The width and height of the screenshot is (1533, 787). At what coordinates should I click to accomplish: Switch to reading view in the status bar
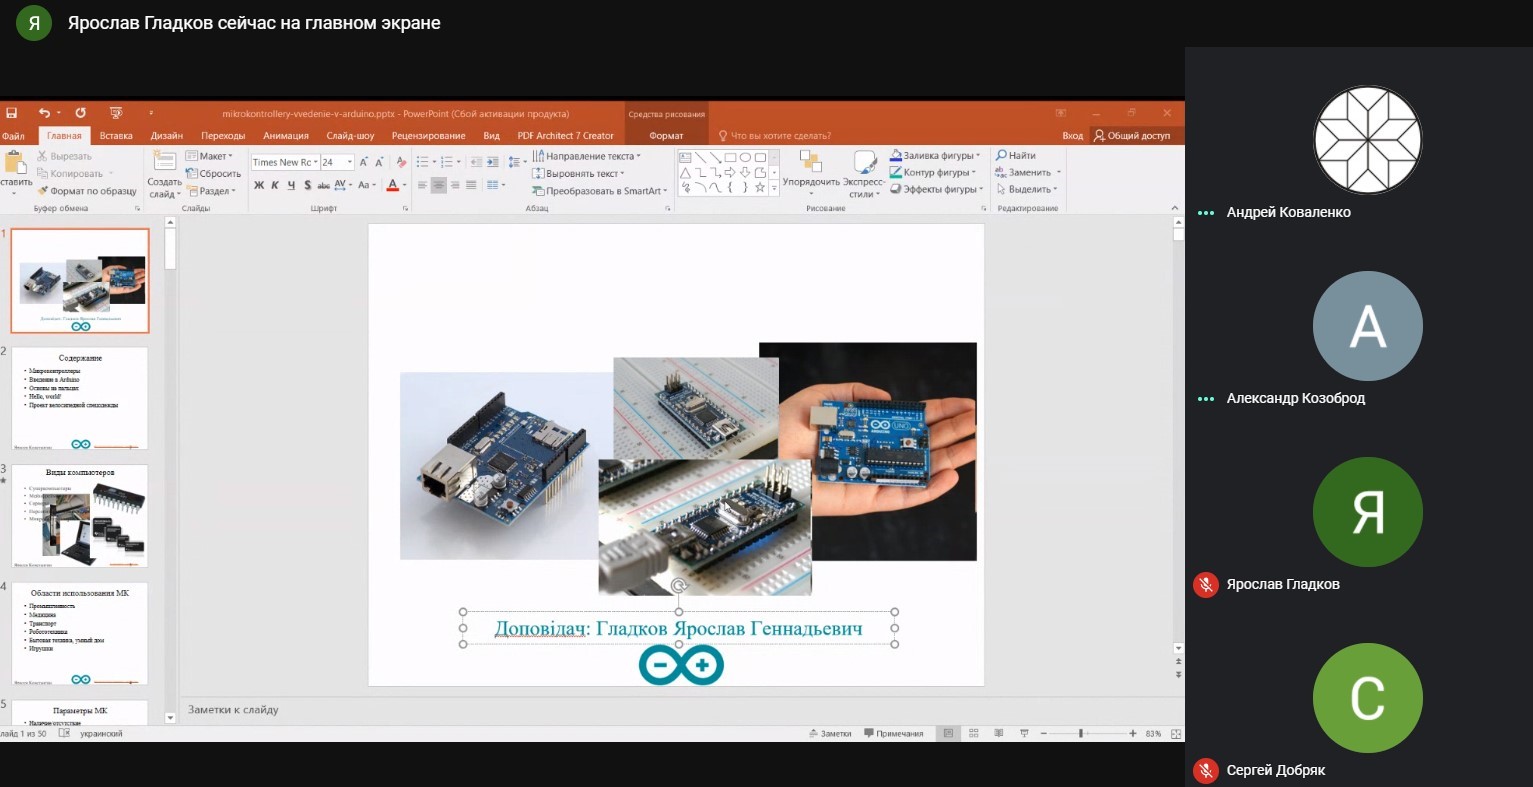coord(998,733)
